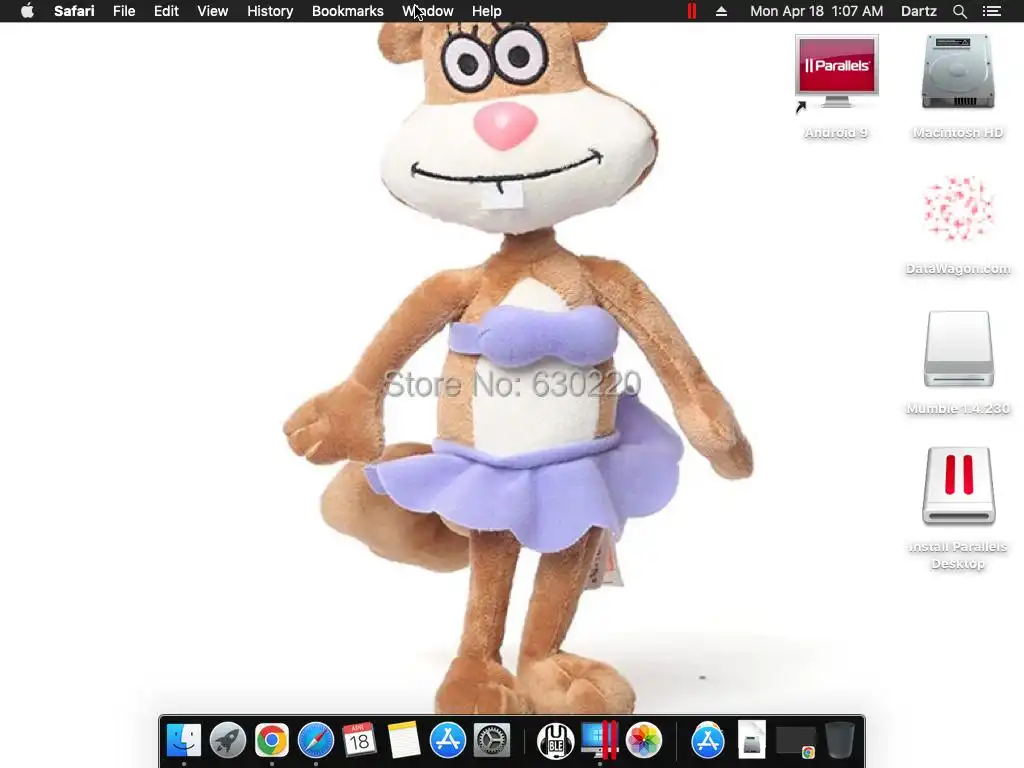Open the History menu
This screenshot has height=768, width=1024.
pyautogui.click(x=270, y=11)
